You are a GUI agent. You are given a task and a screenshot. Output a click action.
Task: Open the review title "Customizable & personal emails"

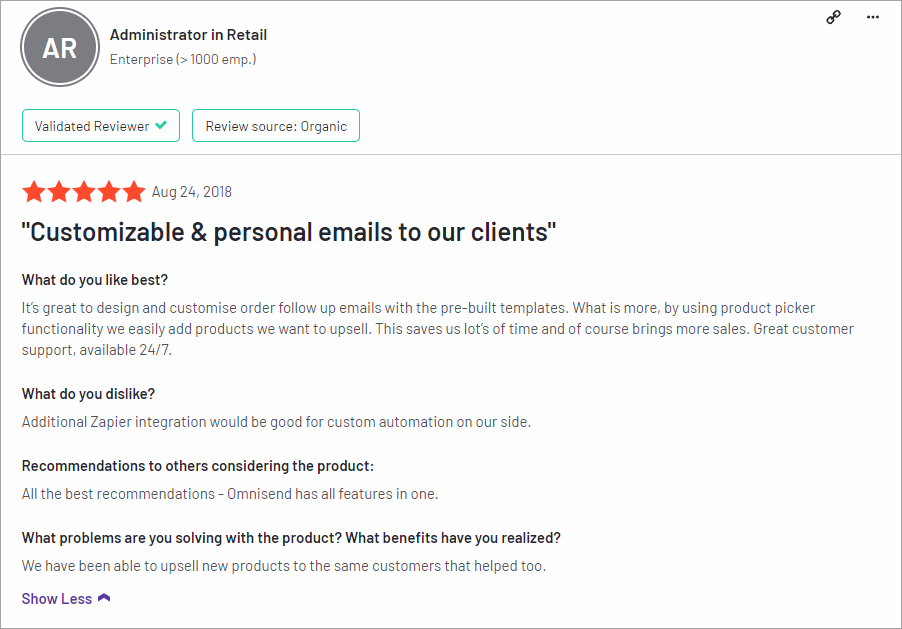(289, 232)
